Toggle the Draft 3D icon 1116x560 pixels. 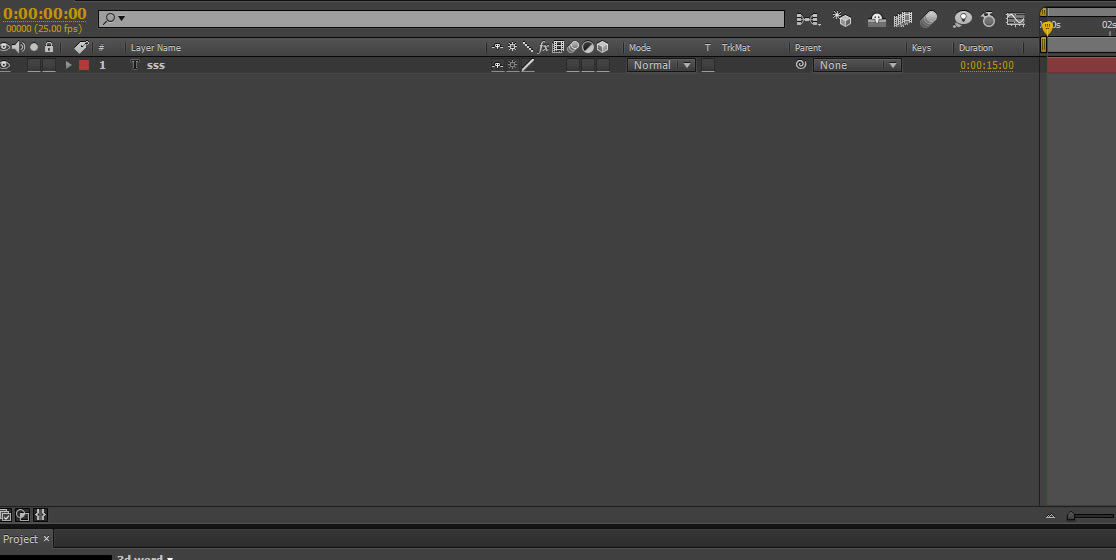coord(842,19)
